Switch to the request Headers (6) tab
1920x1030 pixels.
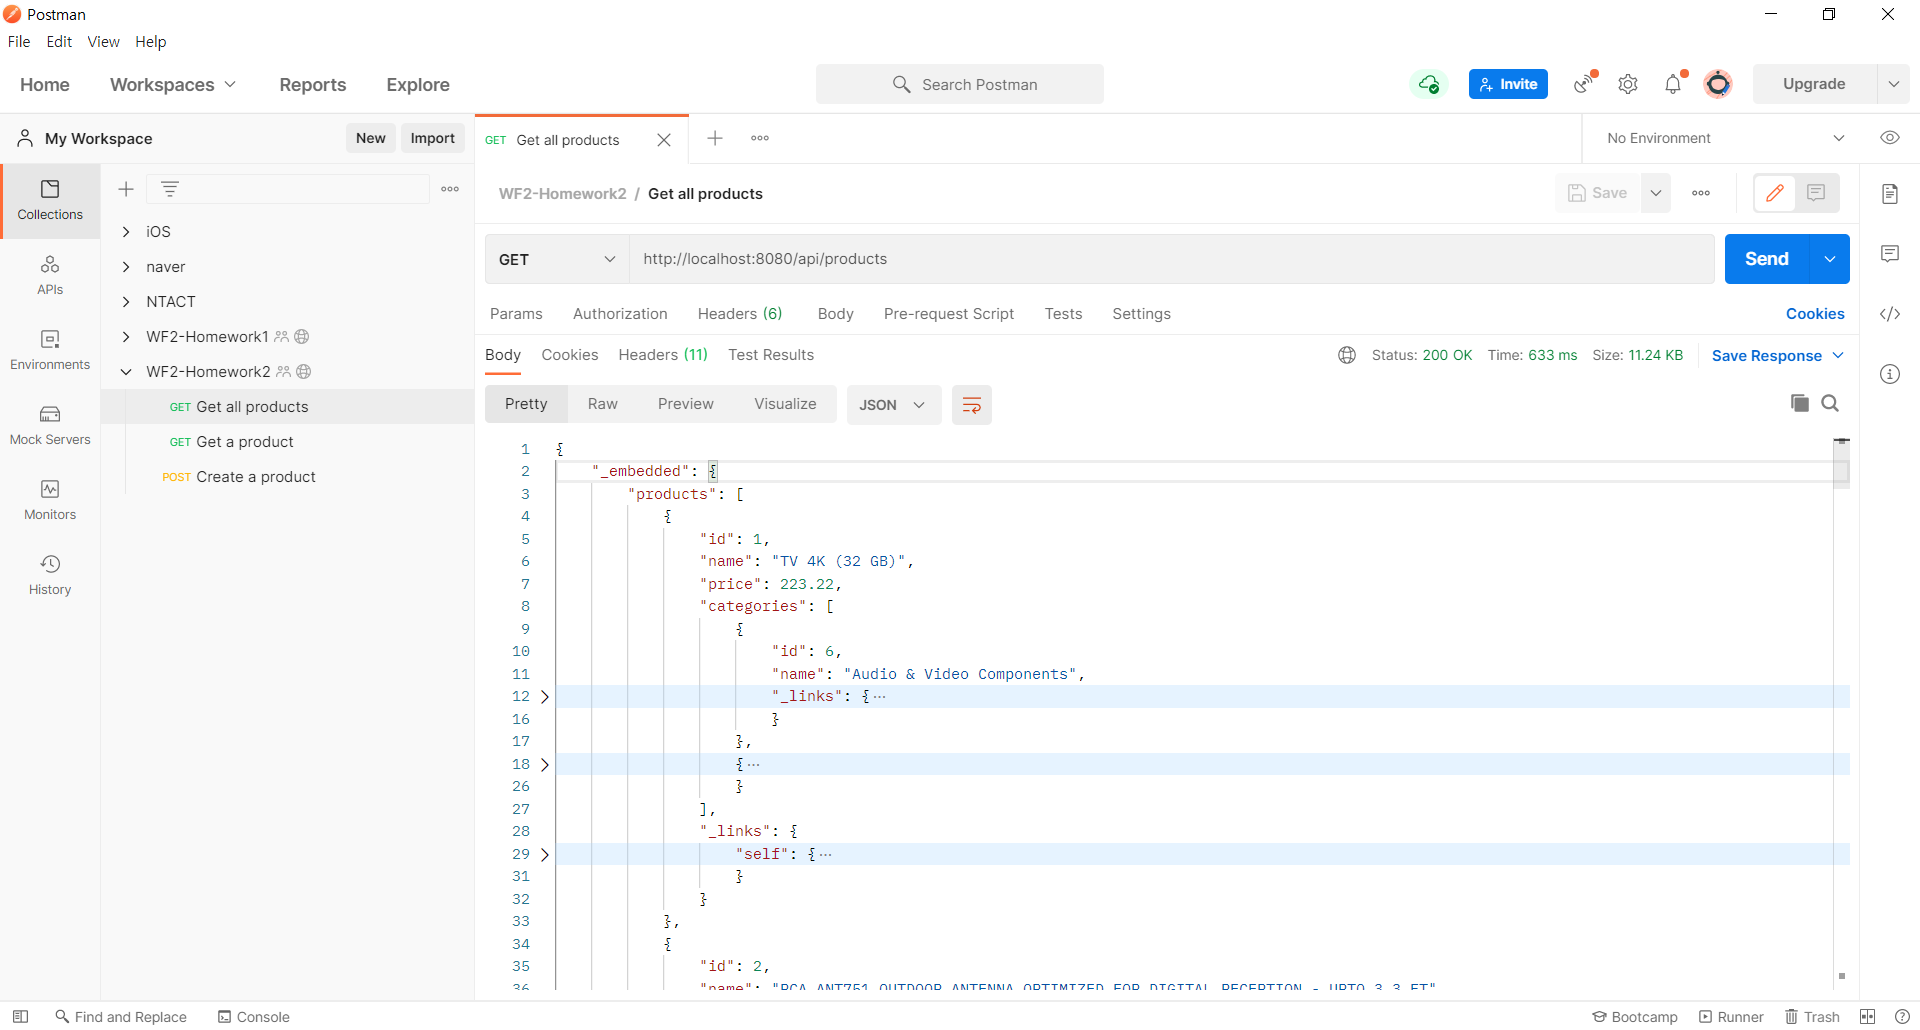740,314
